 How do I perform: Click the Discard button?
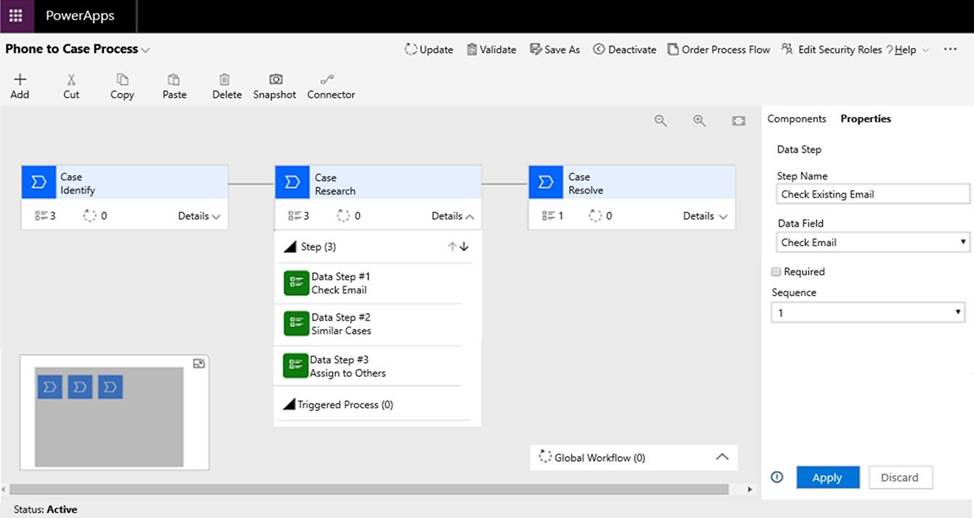(x=899, y=478)
